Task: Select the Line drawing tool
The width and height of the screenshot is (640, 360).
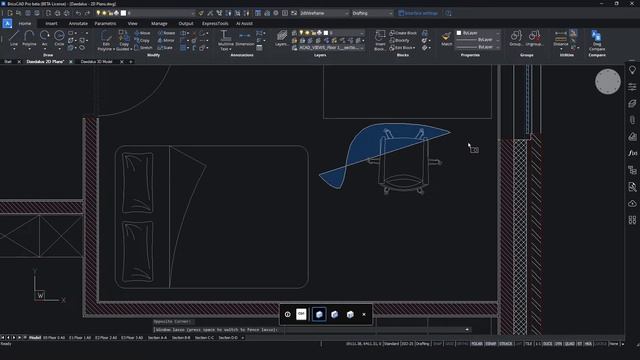Action: click(14, 38)
